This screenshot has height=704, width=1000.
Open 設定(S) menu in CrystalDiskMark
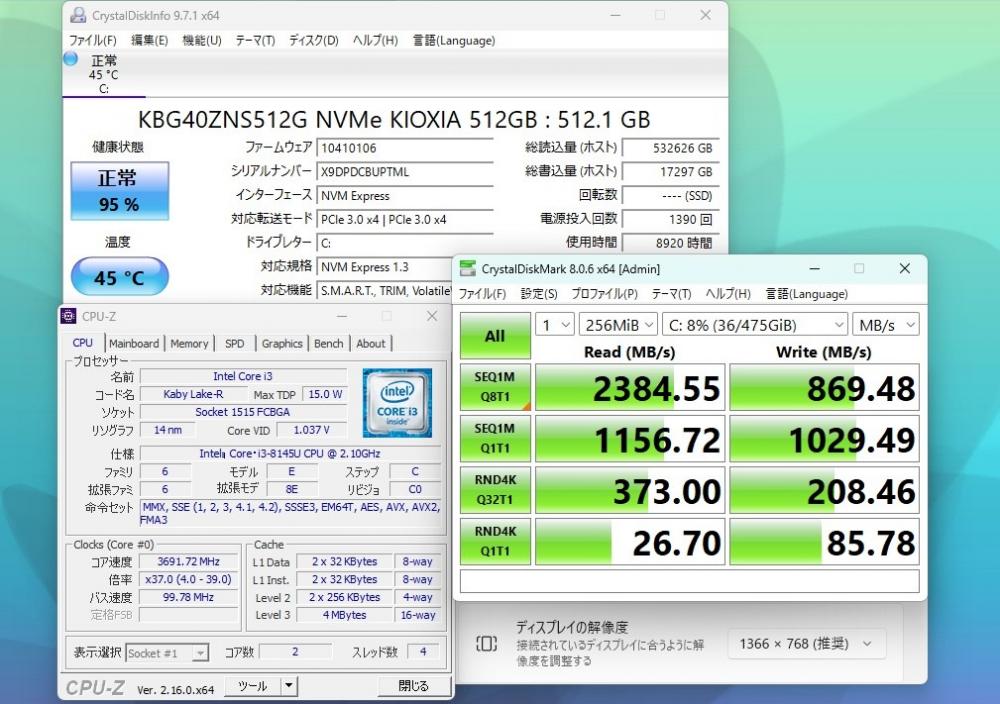(539, 293)
